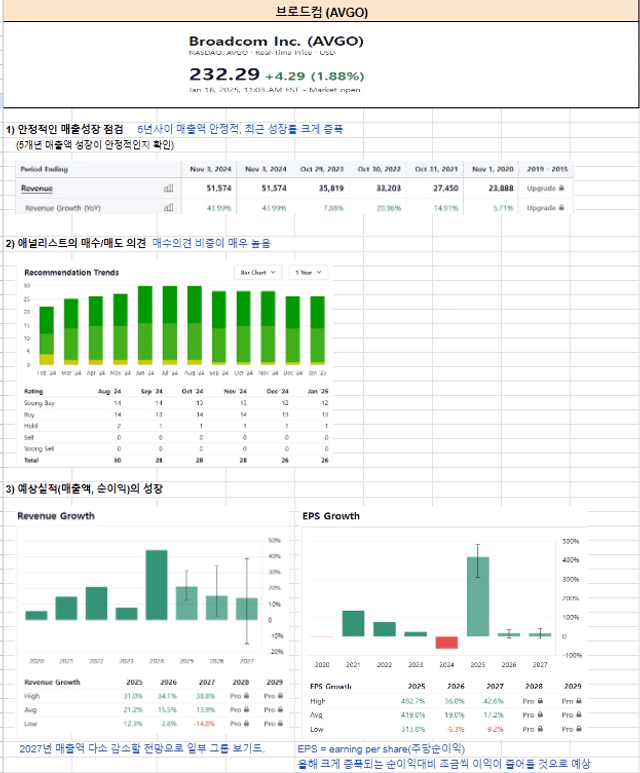Click the EPS = earning per share note
Viewport: 640px width, 773px height.
pos(381,749)
